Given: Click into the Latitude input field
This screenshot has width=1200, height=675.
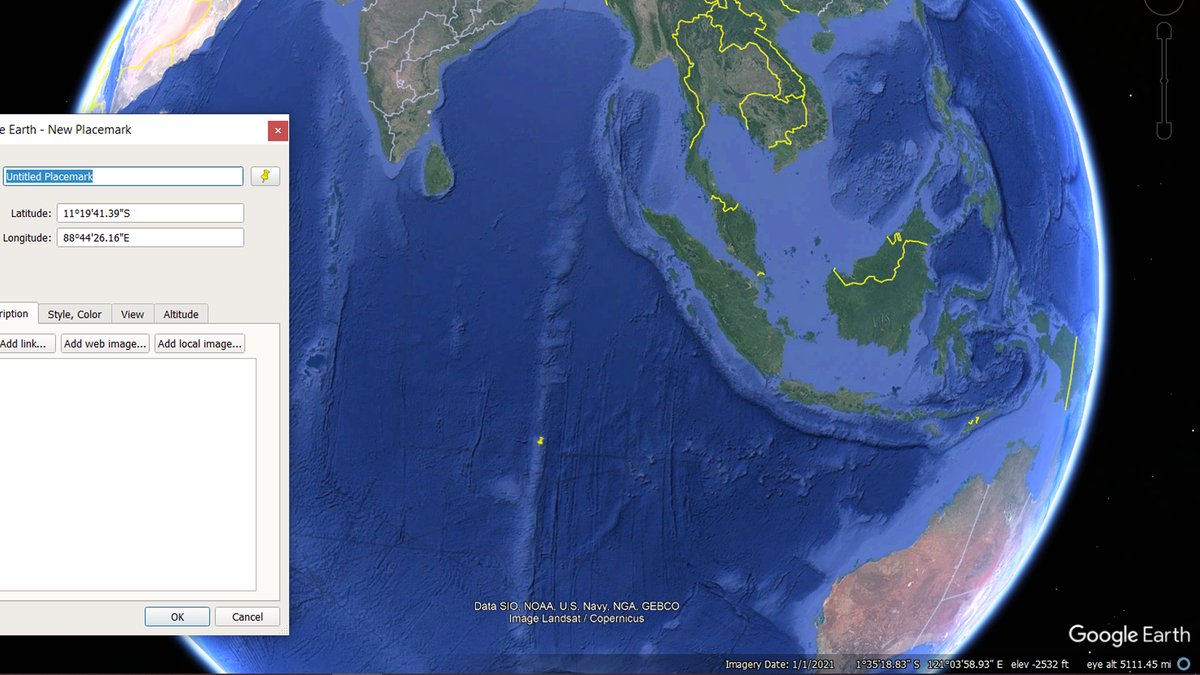Looking at the screenshot, I should pyautogui.click(x=150, y=213).
